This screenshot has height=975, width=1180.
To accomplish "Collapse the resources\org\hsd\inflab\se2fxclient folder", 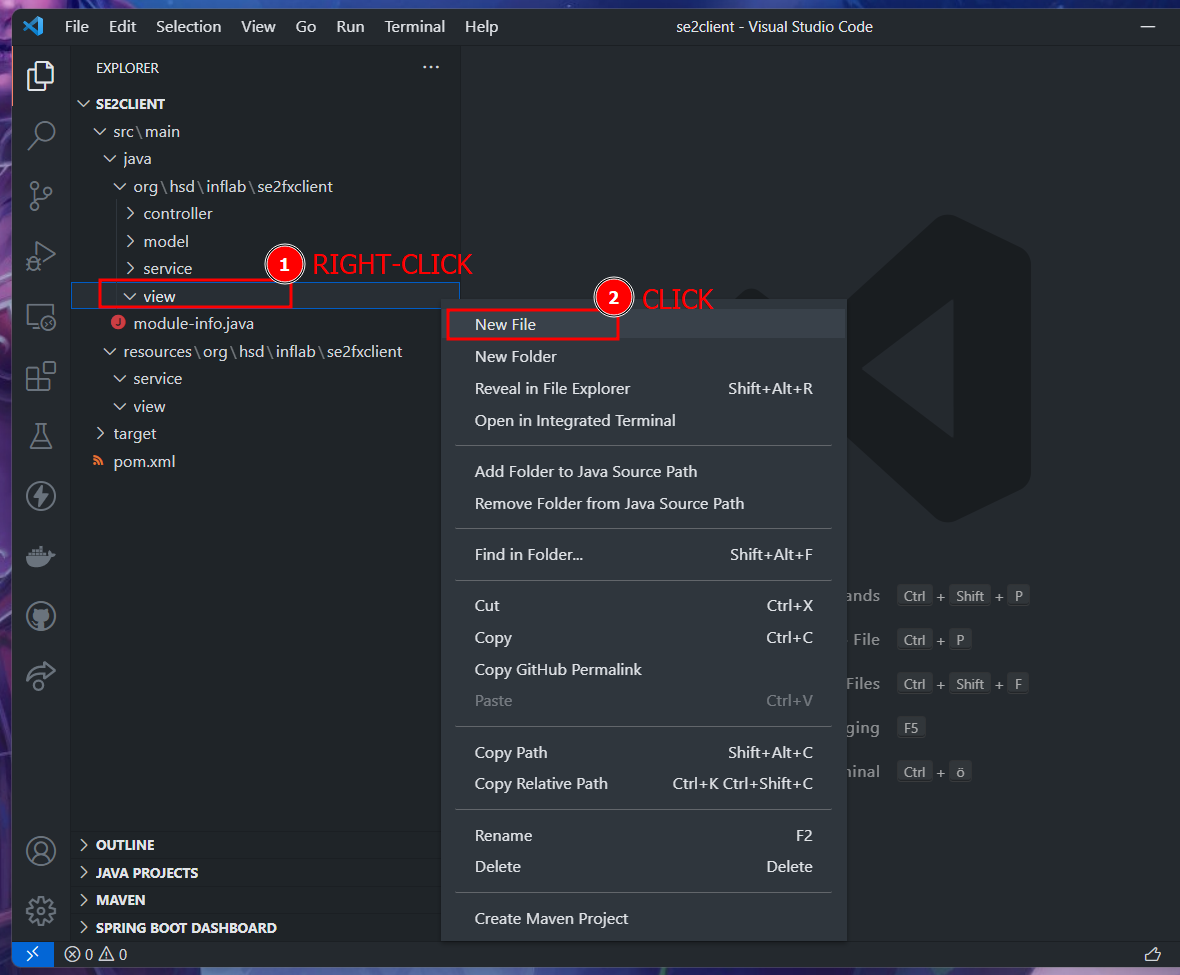I will [110, 351].
